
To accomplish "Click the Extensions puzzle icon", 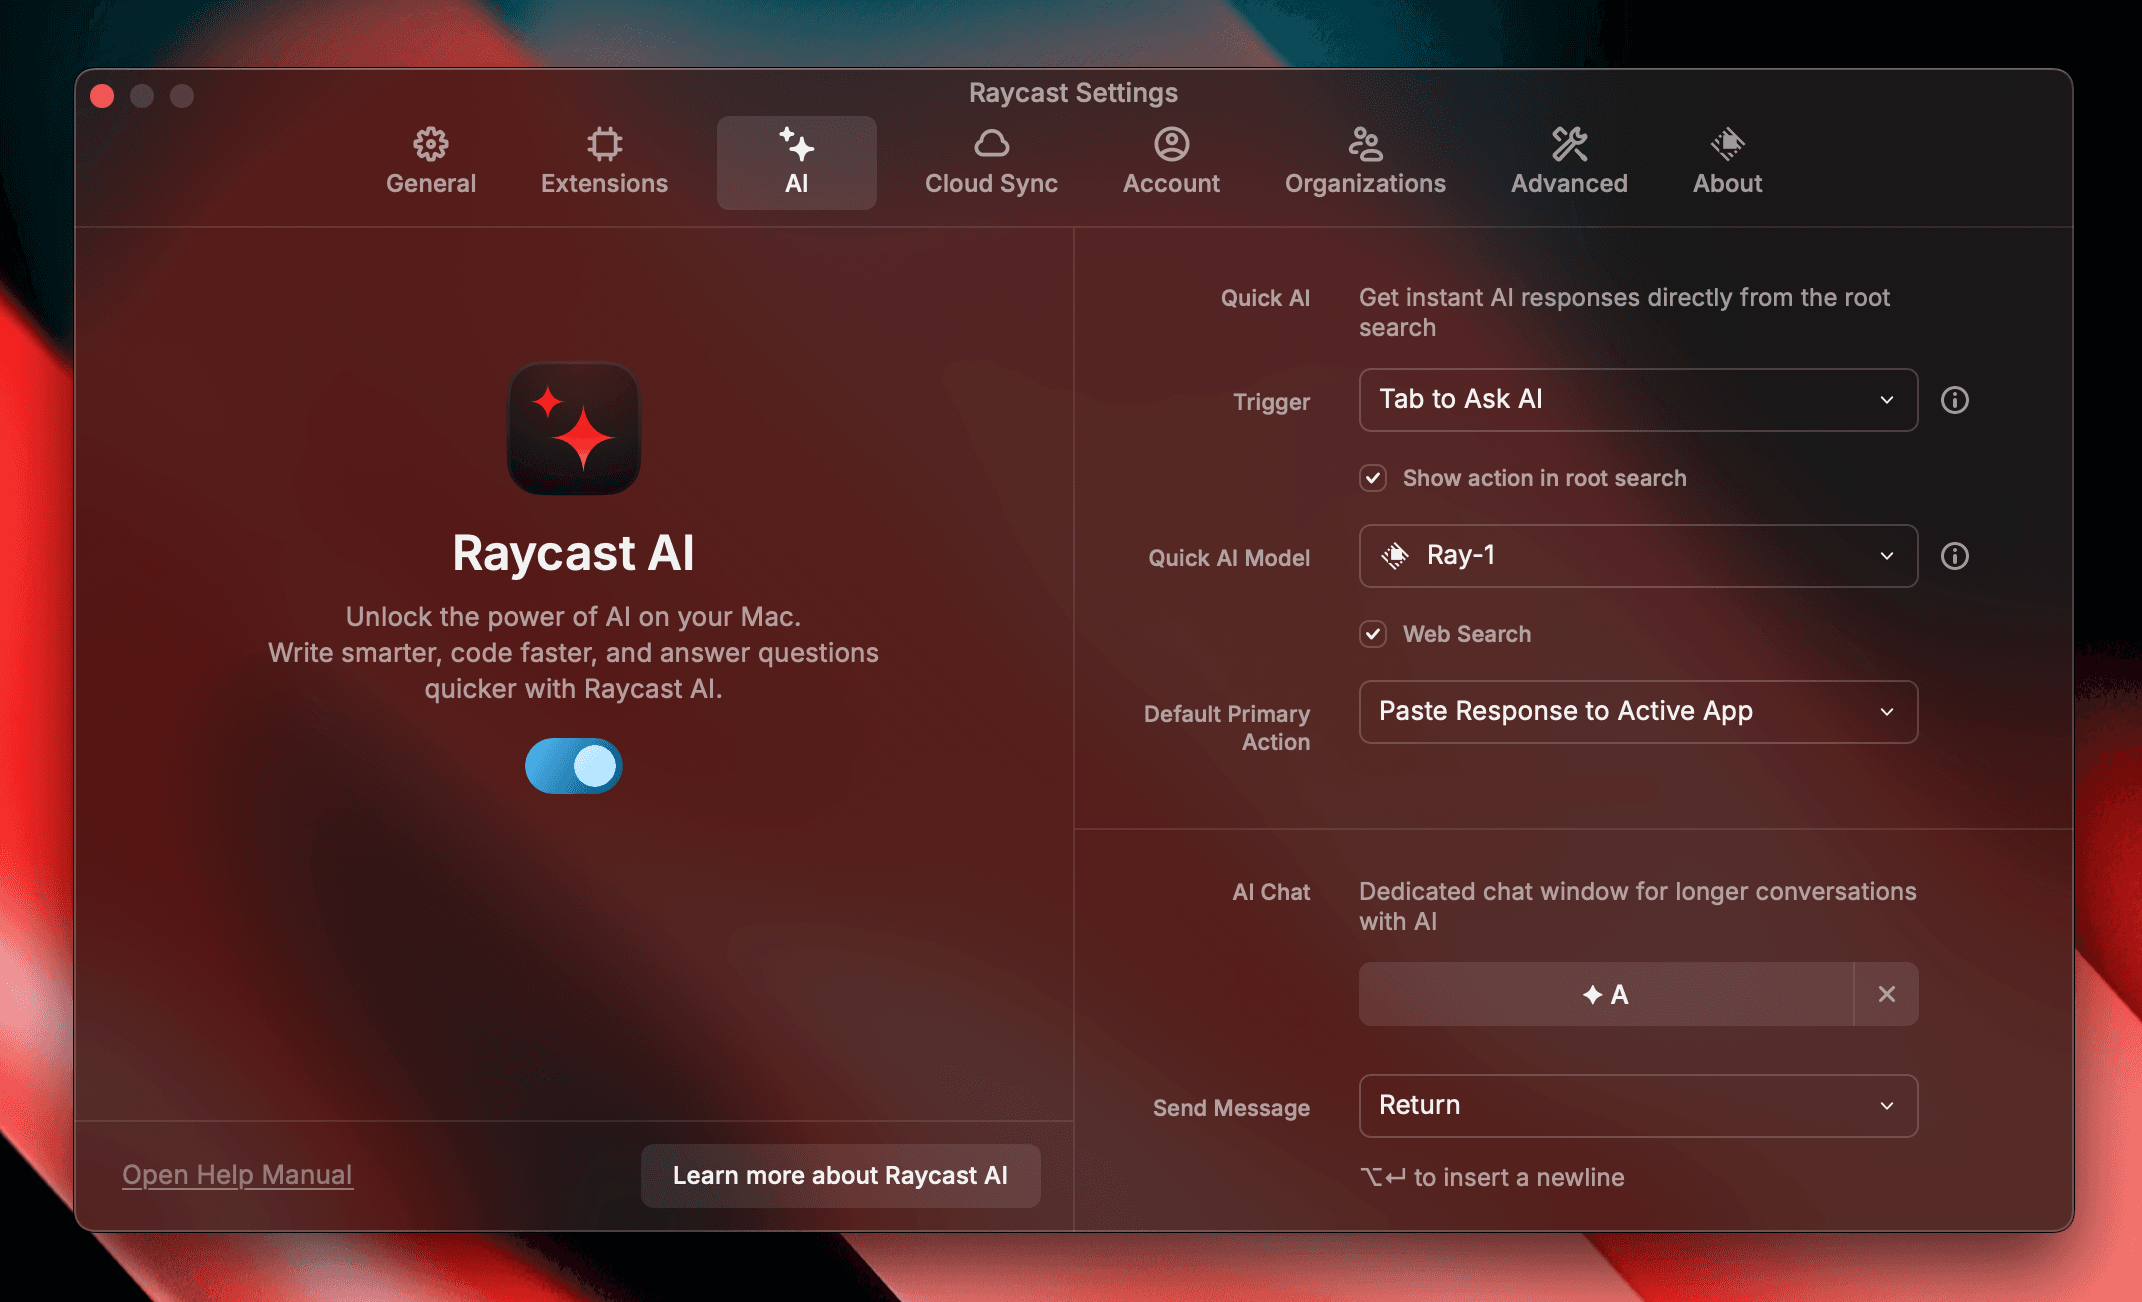I will click(x=603, y=143).
